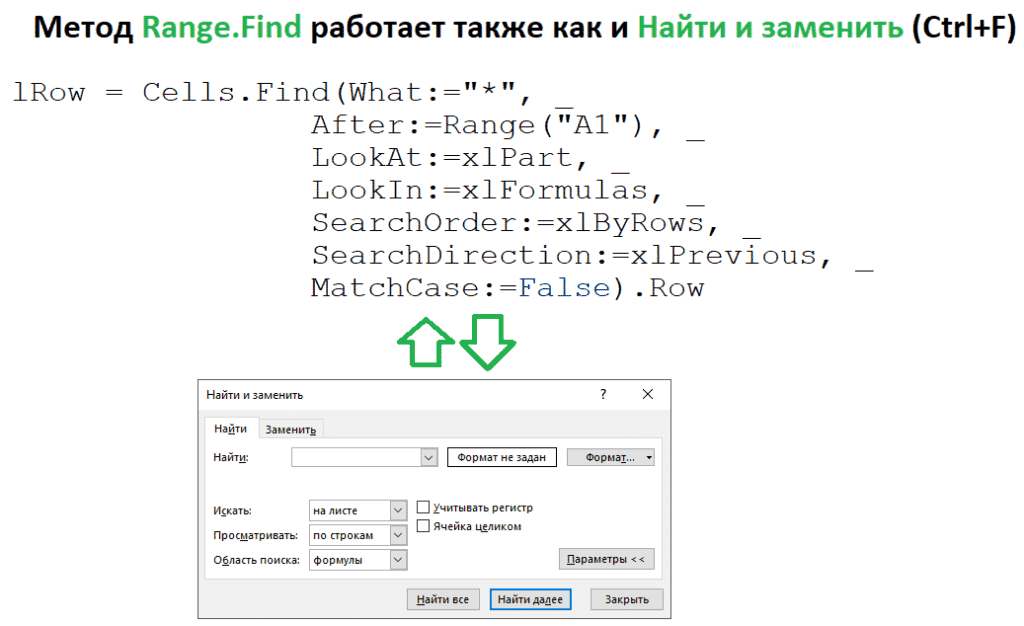Enable the Учитывать регистр checkbox
Viewport: 1024px width, 626px height.
tap(423, 507)
